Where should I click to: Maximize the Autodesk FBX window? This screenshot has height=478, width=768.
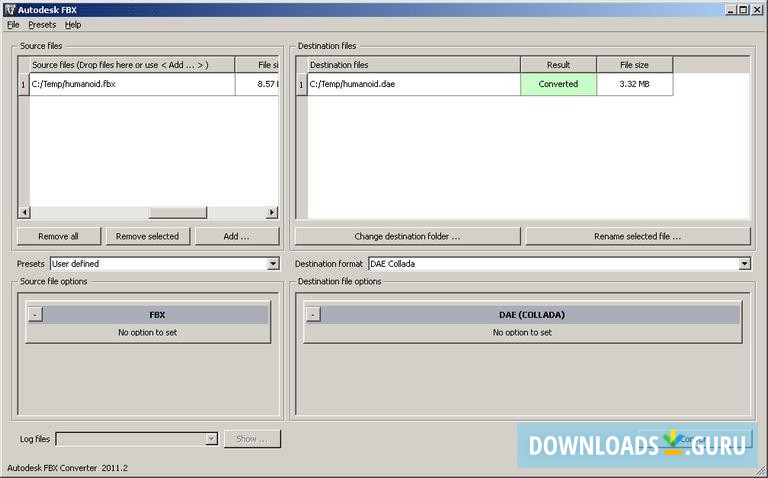tap(744, 9)
